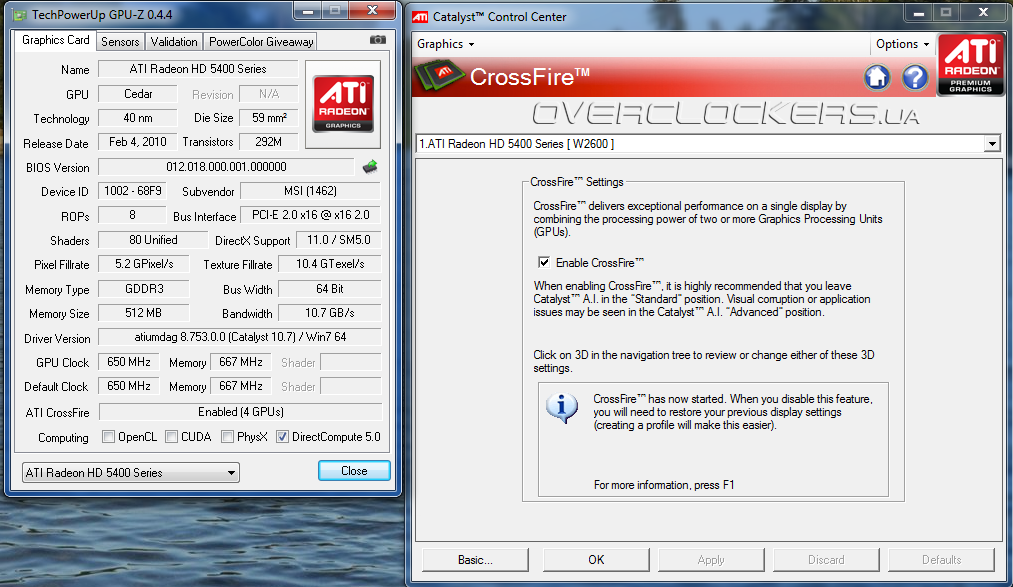Click the Home icon in Catalyst Control Center
The image size is (1013, 587).
point(877,77)
